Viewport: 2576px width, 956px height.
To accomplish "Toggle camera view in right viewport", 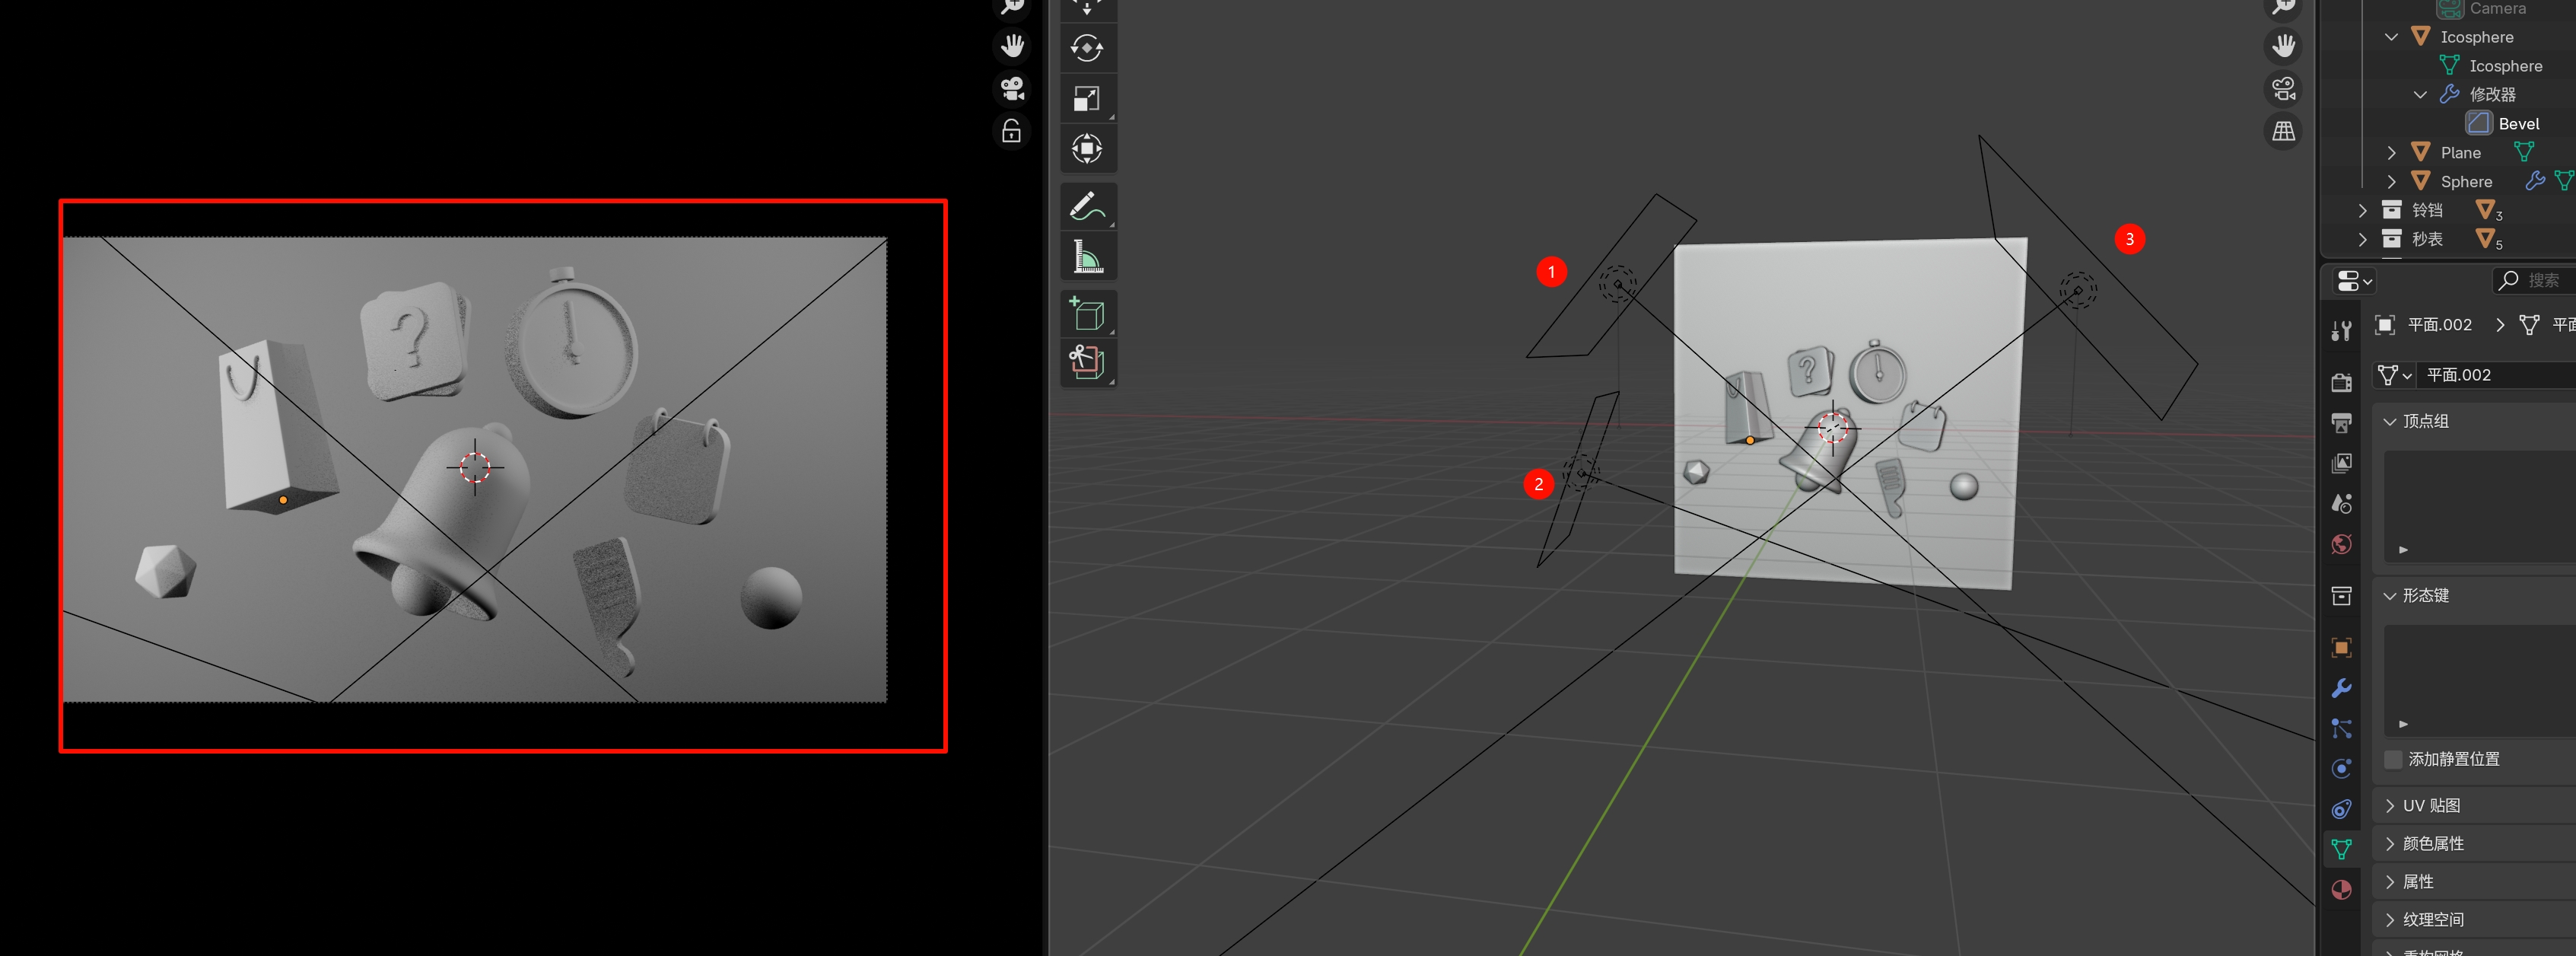I will 2283,89.
